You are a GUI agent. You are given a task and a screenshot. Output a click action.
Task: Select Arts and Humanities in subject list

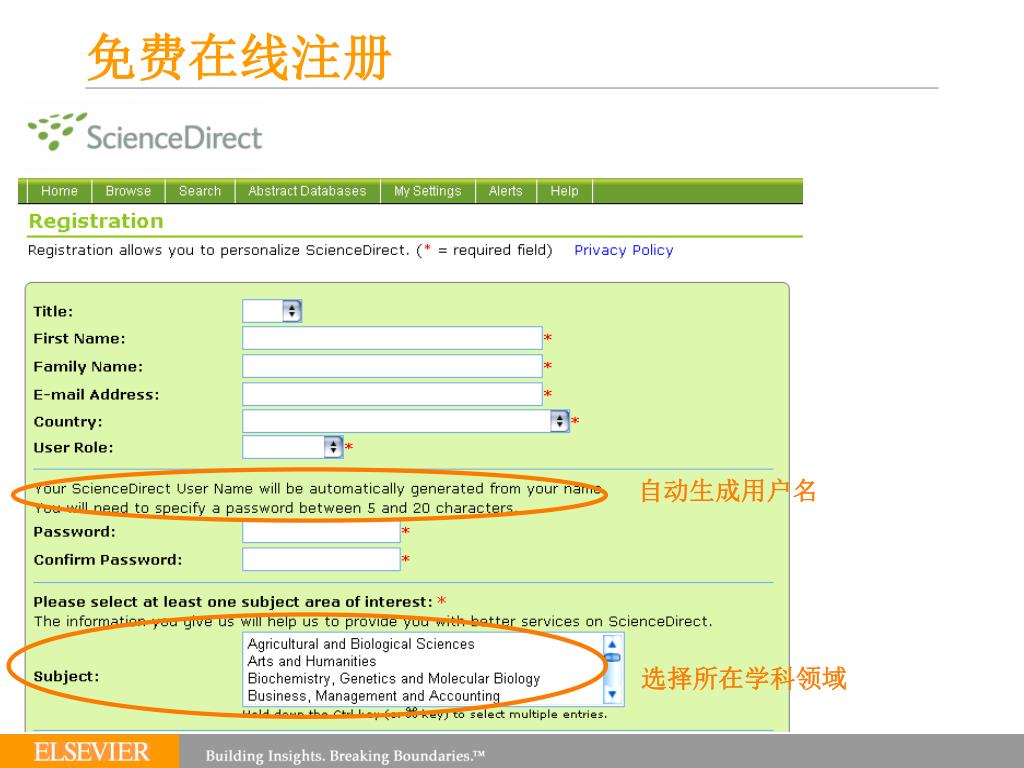312,661
